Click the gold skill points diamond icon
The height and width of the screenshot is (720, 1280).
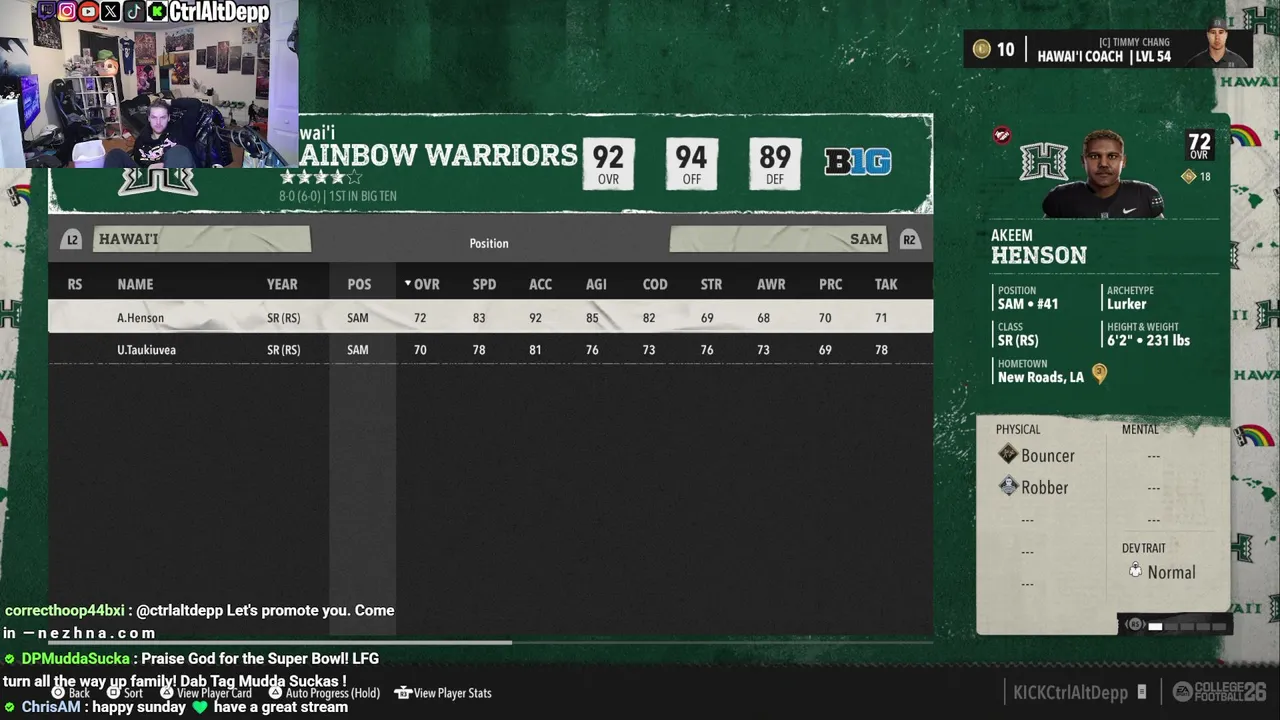click(x=1188, y=176)
